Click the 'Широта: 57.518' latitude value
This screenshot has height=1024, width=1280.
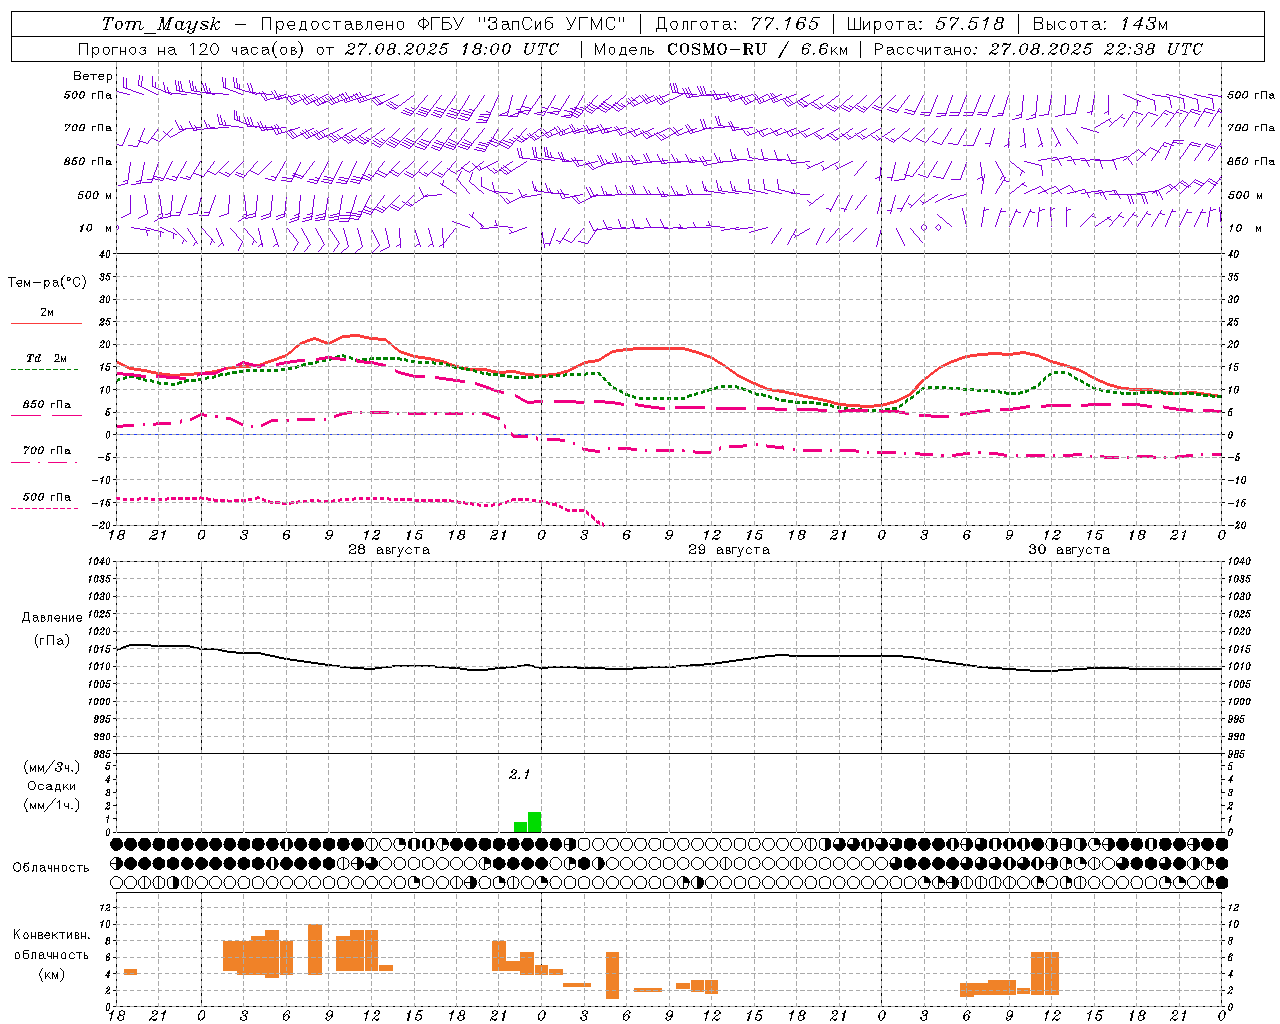click(925, 24)
